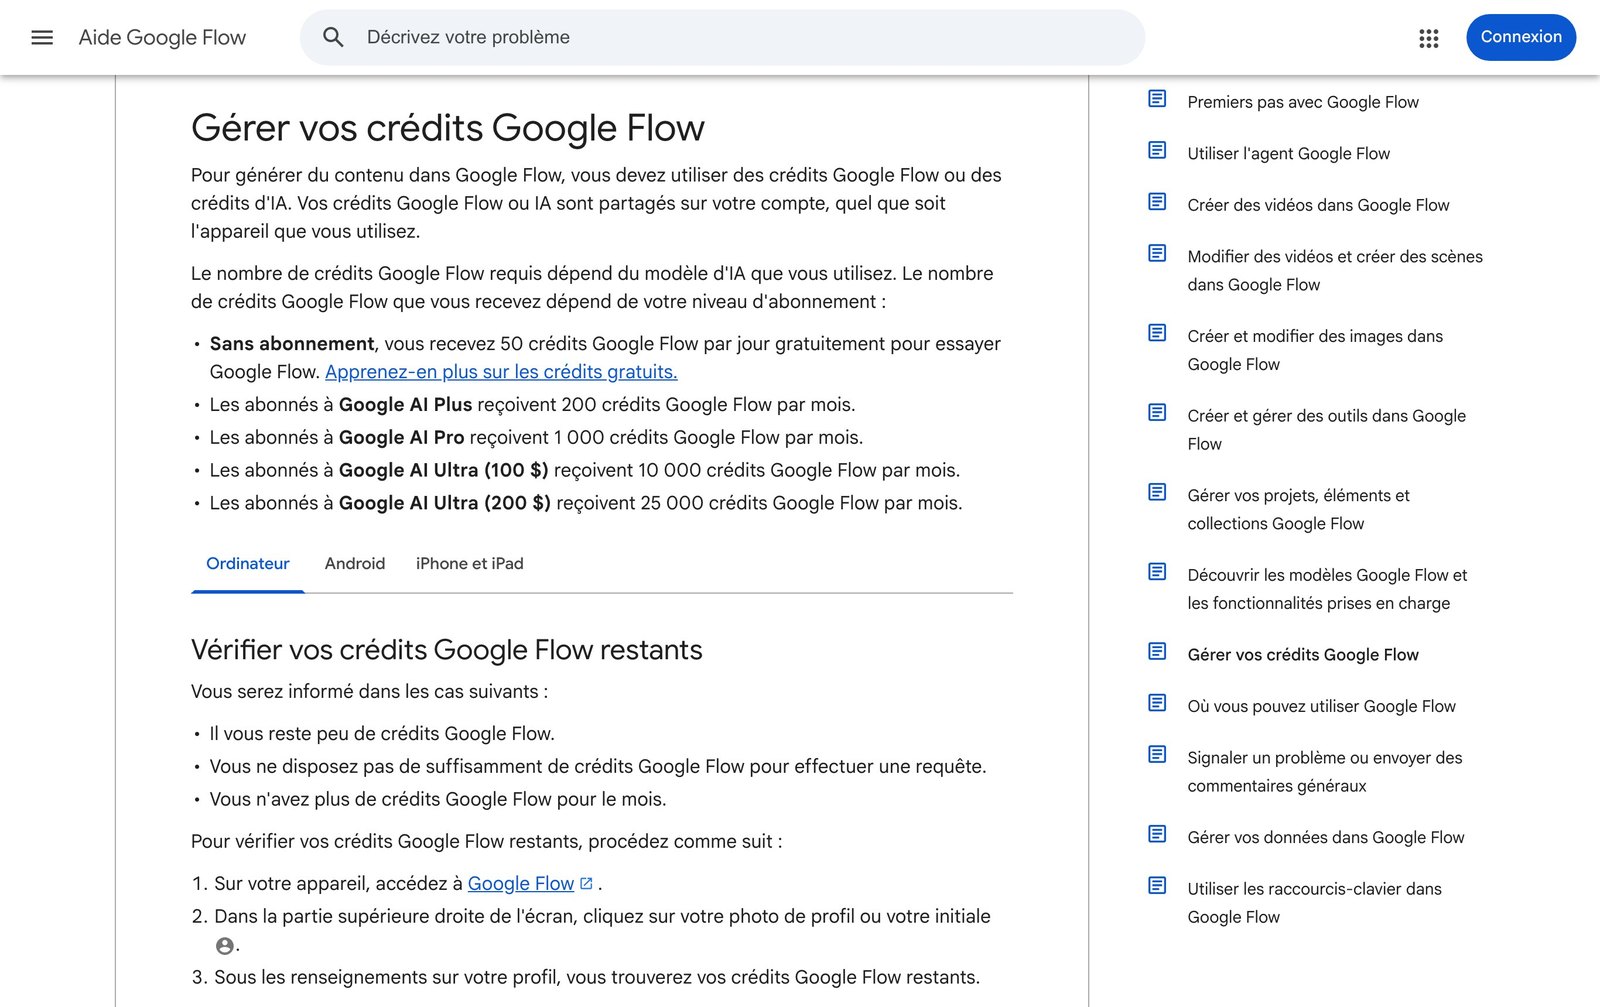Open Gérer vos projets, éléments et collections
The width and height of the screenshot is (1600, 1007).
pyautogui.click(x=1299, y=510)
